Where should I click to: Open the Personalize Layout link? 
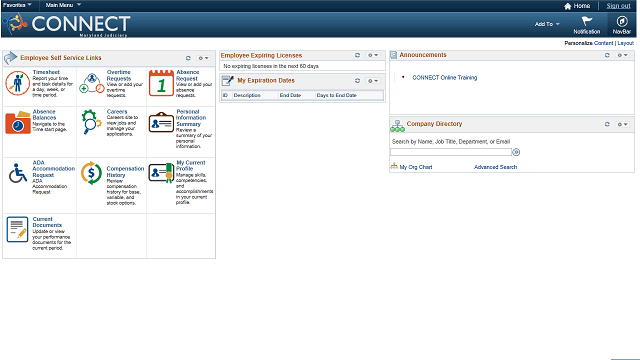(625, 43)
